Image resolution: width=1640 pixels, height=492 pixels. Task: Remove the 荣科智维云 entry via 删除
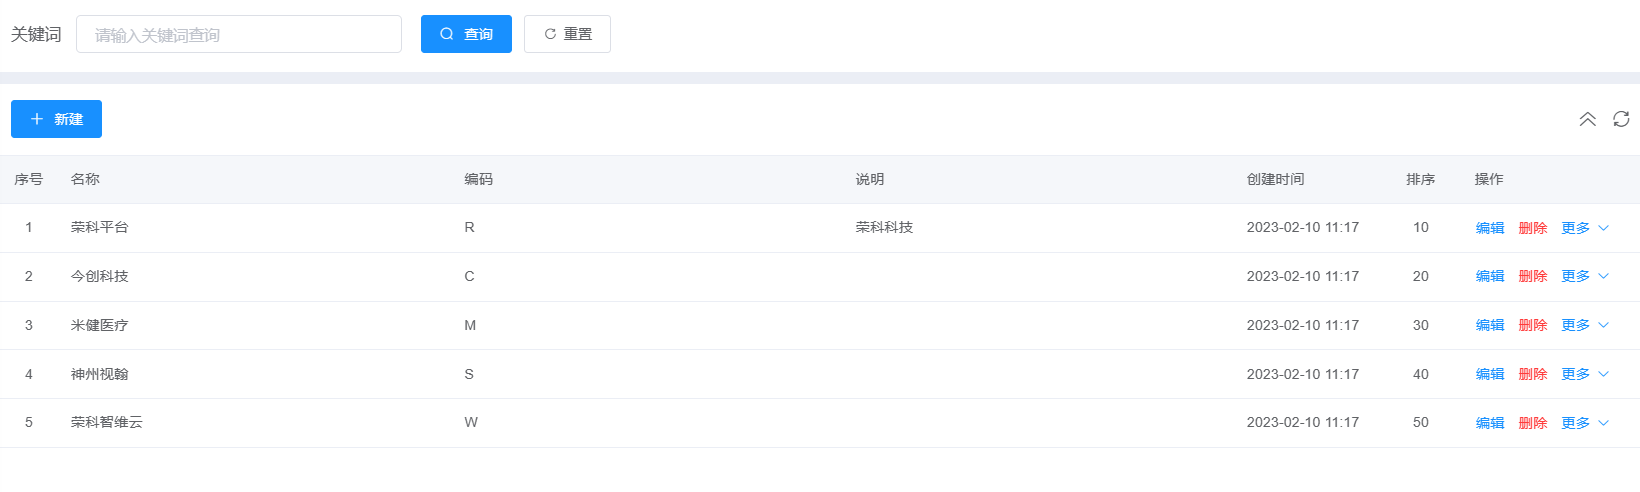(1532, 423)
